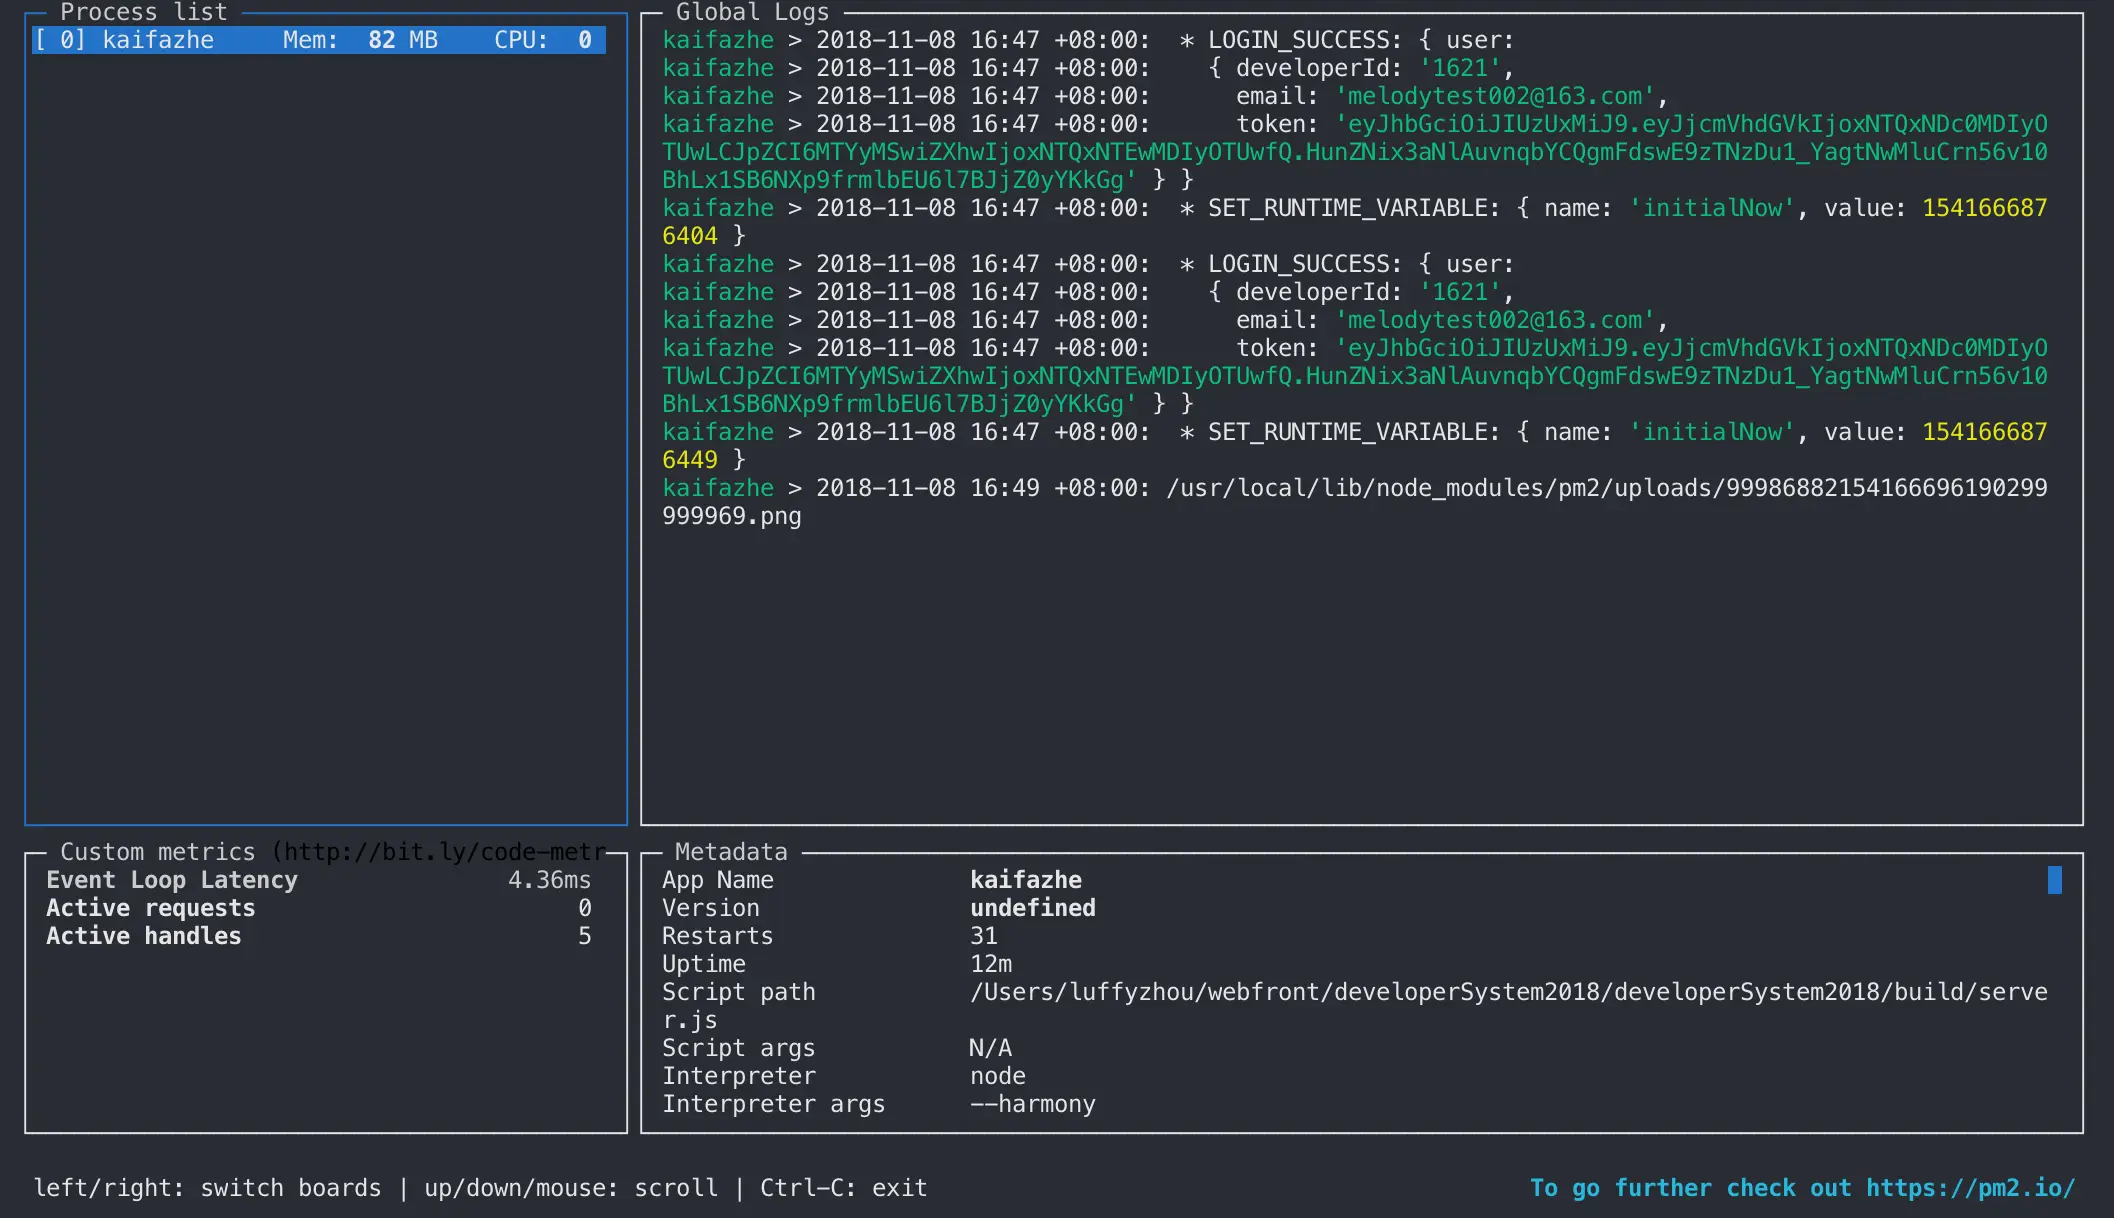Click the 4.36ms latency value
The height and width of the screenshot is (1218, 2114).
(549, 880)
